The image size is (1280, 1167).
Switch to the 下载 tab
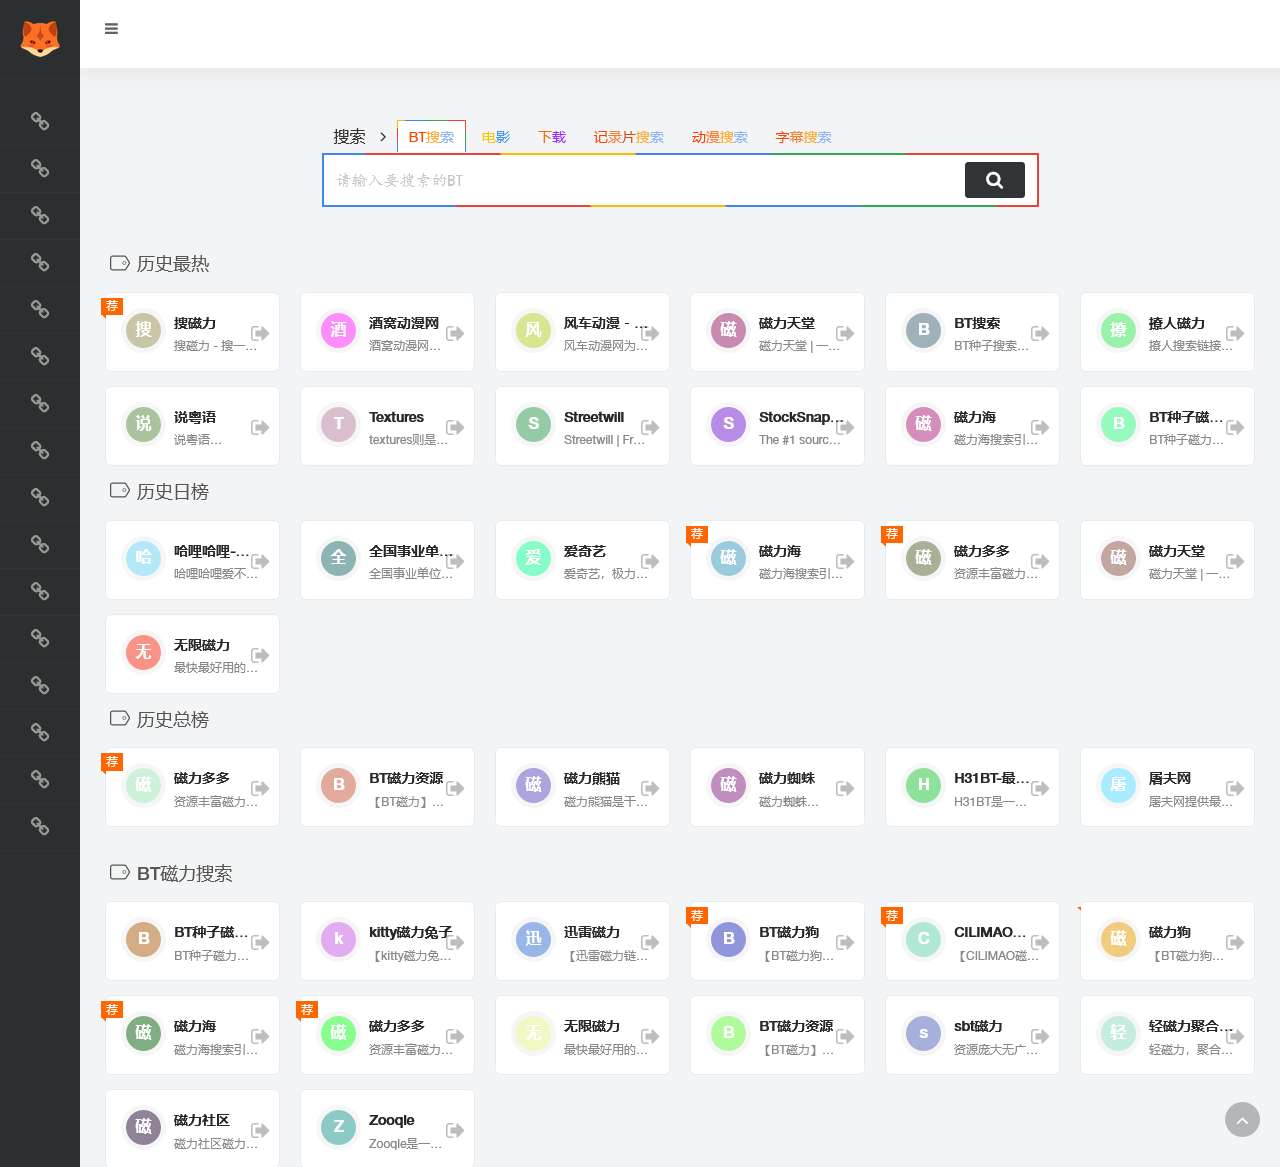coord(551,137)
